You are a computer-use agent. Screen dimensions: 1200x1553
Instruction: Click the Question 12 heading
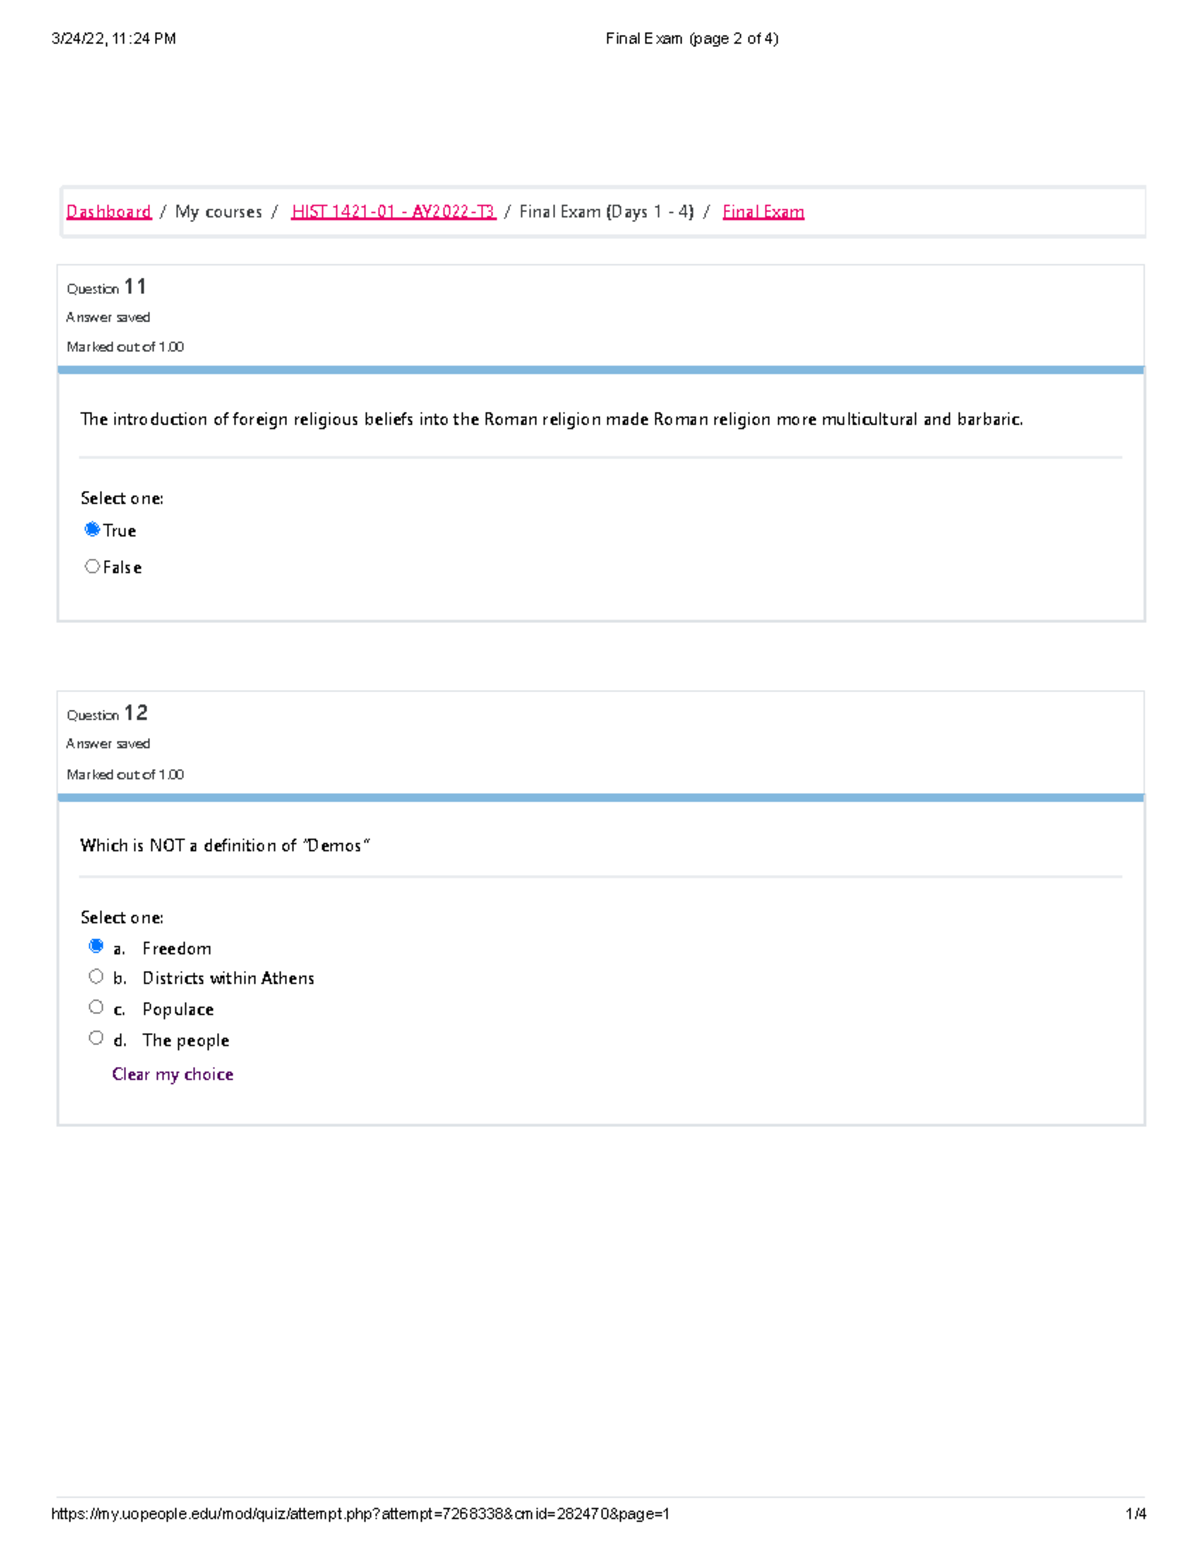106,713
